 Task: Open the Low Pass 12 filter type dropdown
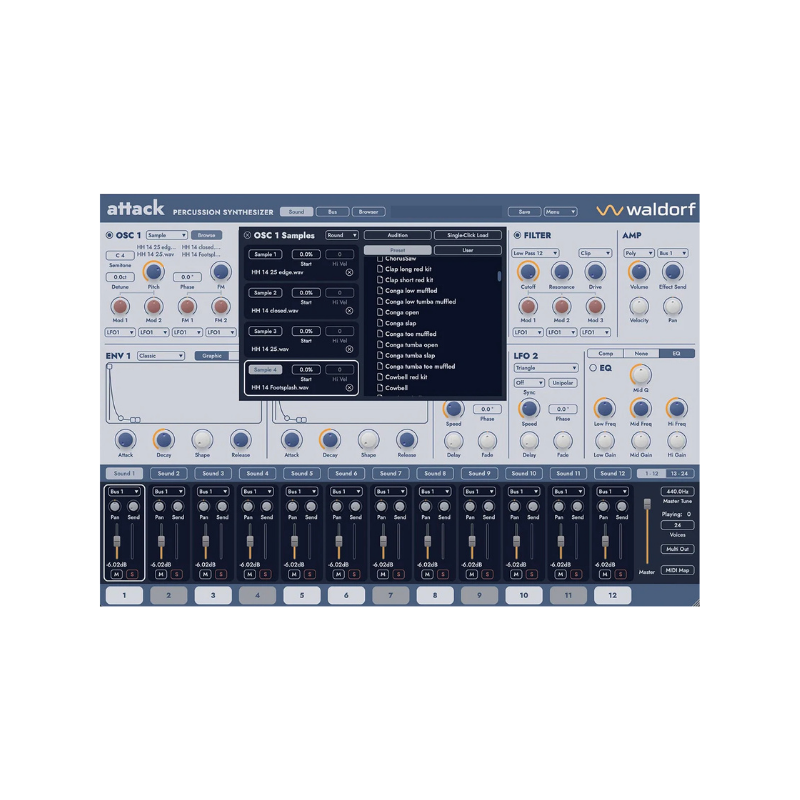coord(534,254)
